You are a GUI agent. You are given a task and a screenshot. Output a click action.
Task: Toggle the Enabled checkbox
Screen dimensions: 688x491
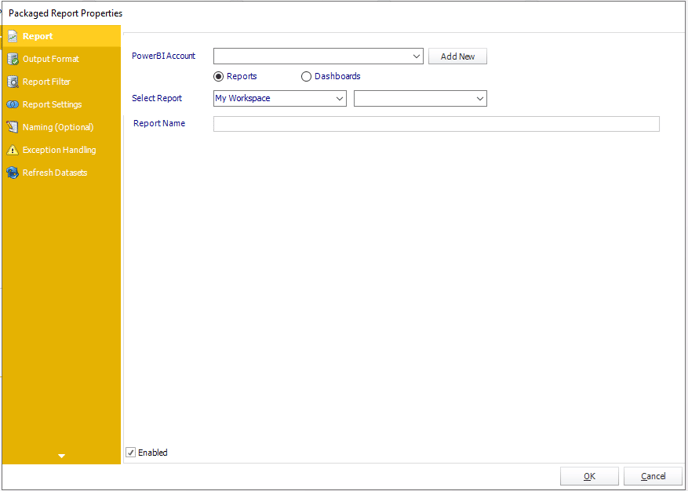pyautogui.click(x=131, y=452)
